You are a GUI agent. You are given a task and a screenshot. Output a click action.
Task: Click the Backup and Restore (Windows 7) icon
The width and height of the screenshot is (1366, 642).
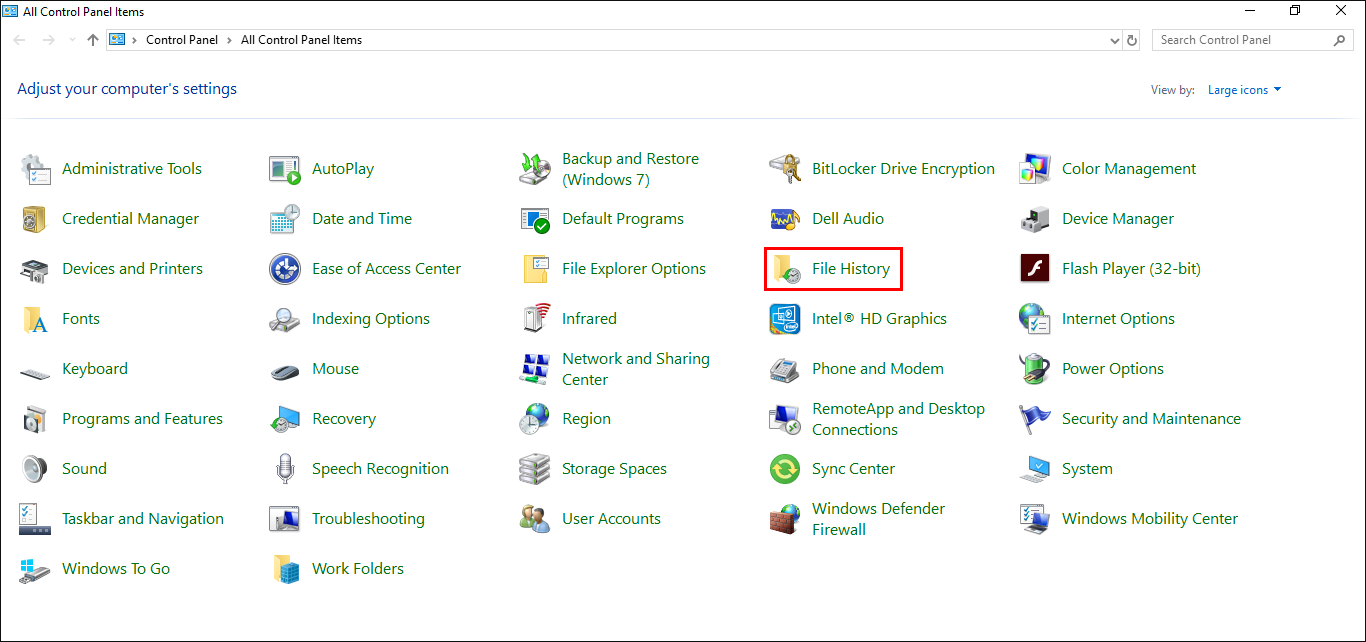(x=535, y=169)
